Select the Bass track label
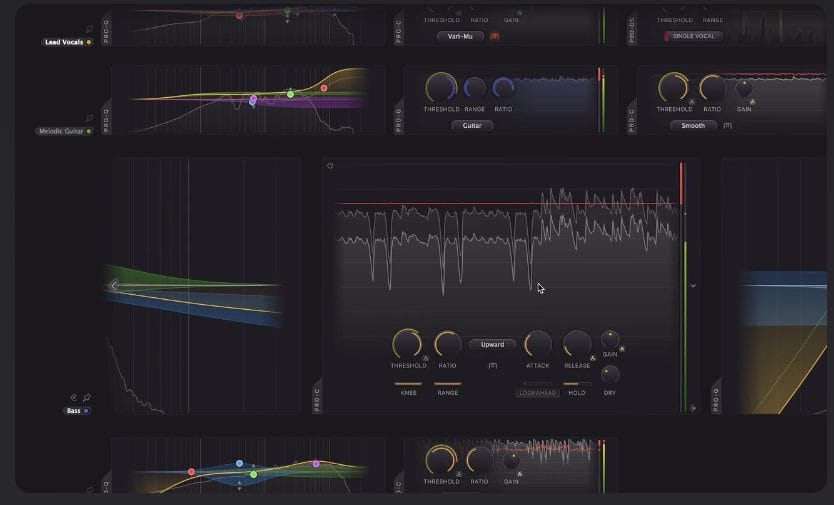 pyautogui.click(x=74, y=411)
